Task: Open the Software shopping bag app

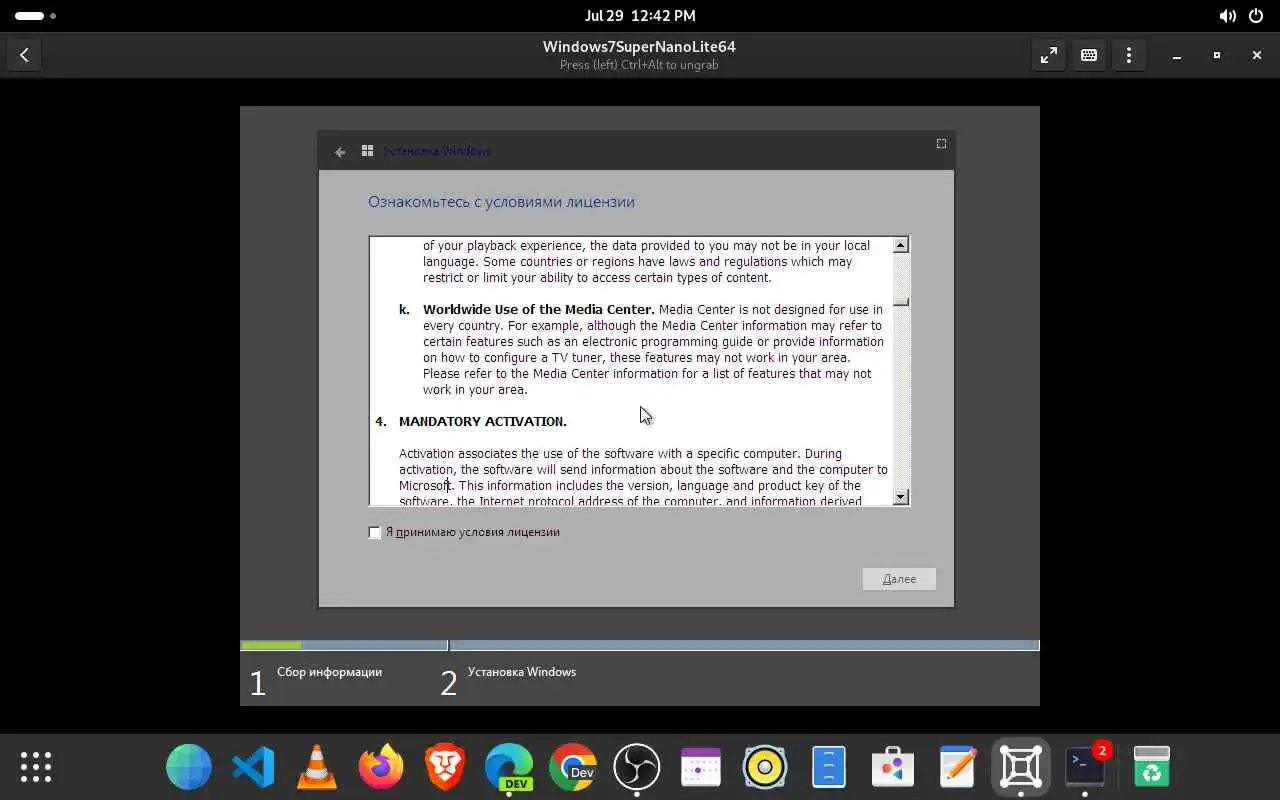Action: (893, 767)
